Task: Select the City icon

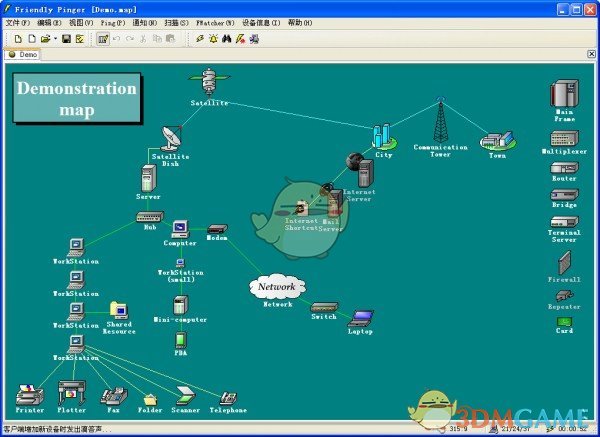Action: (x=384, y=137)
